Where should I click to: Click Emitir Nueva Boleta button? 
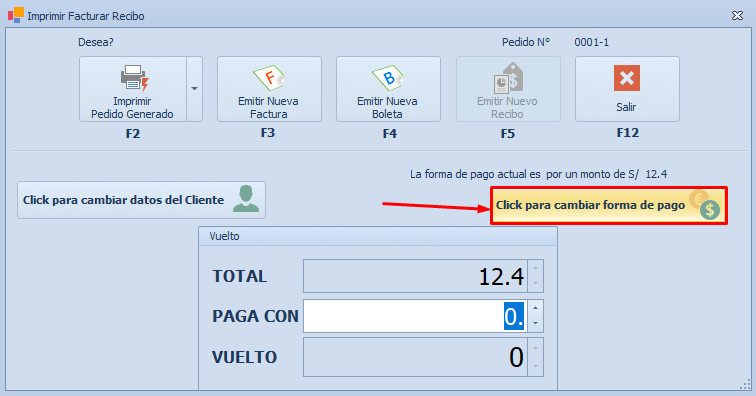[x=388, y=89]
